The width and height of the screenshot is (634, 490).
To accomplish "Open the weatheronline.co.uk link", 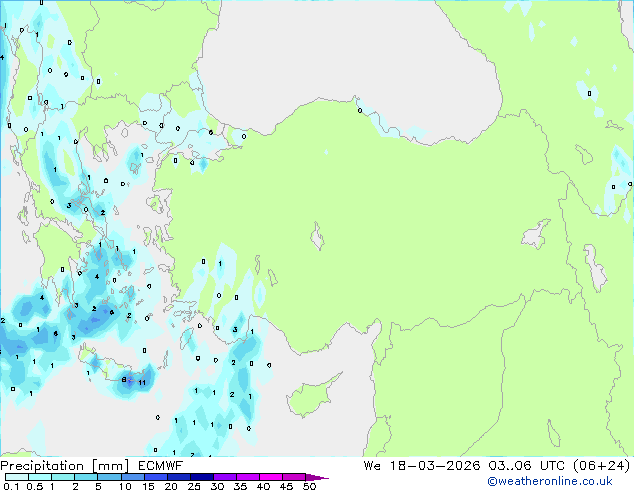I will [550, 481].
